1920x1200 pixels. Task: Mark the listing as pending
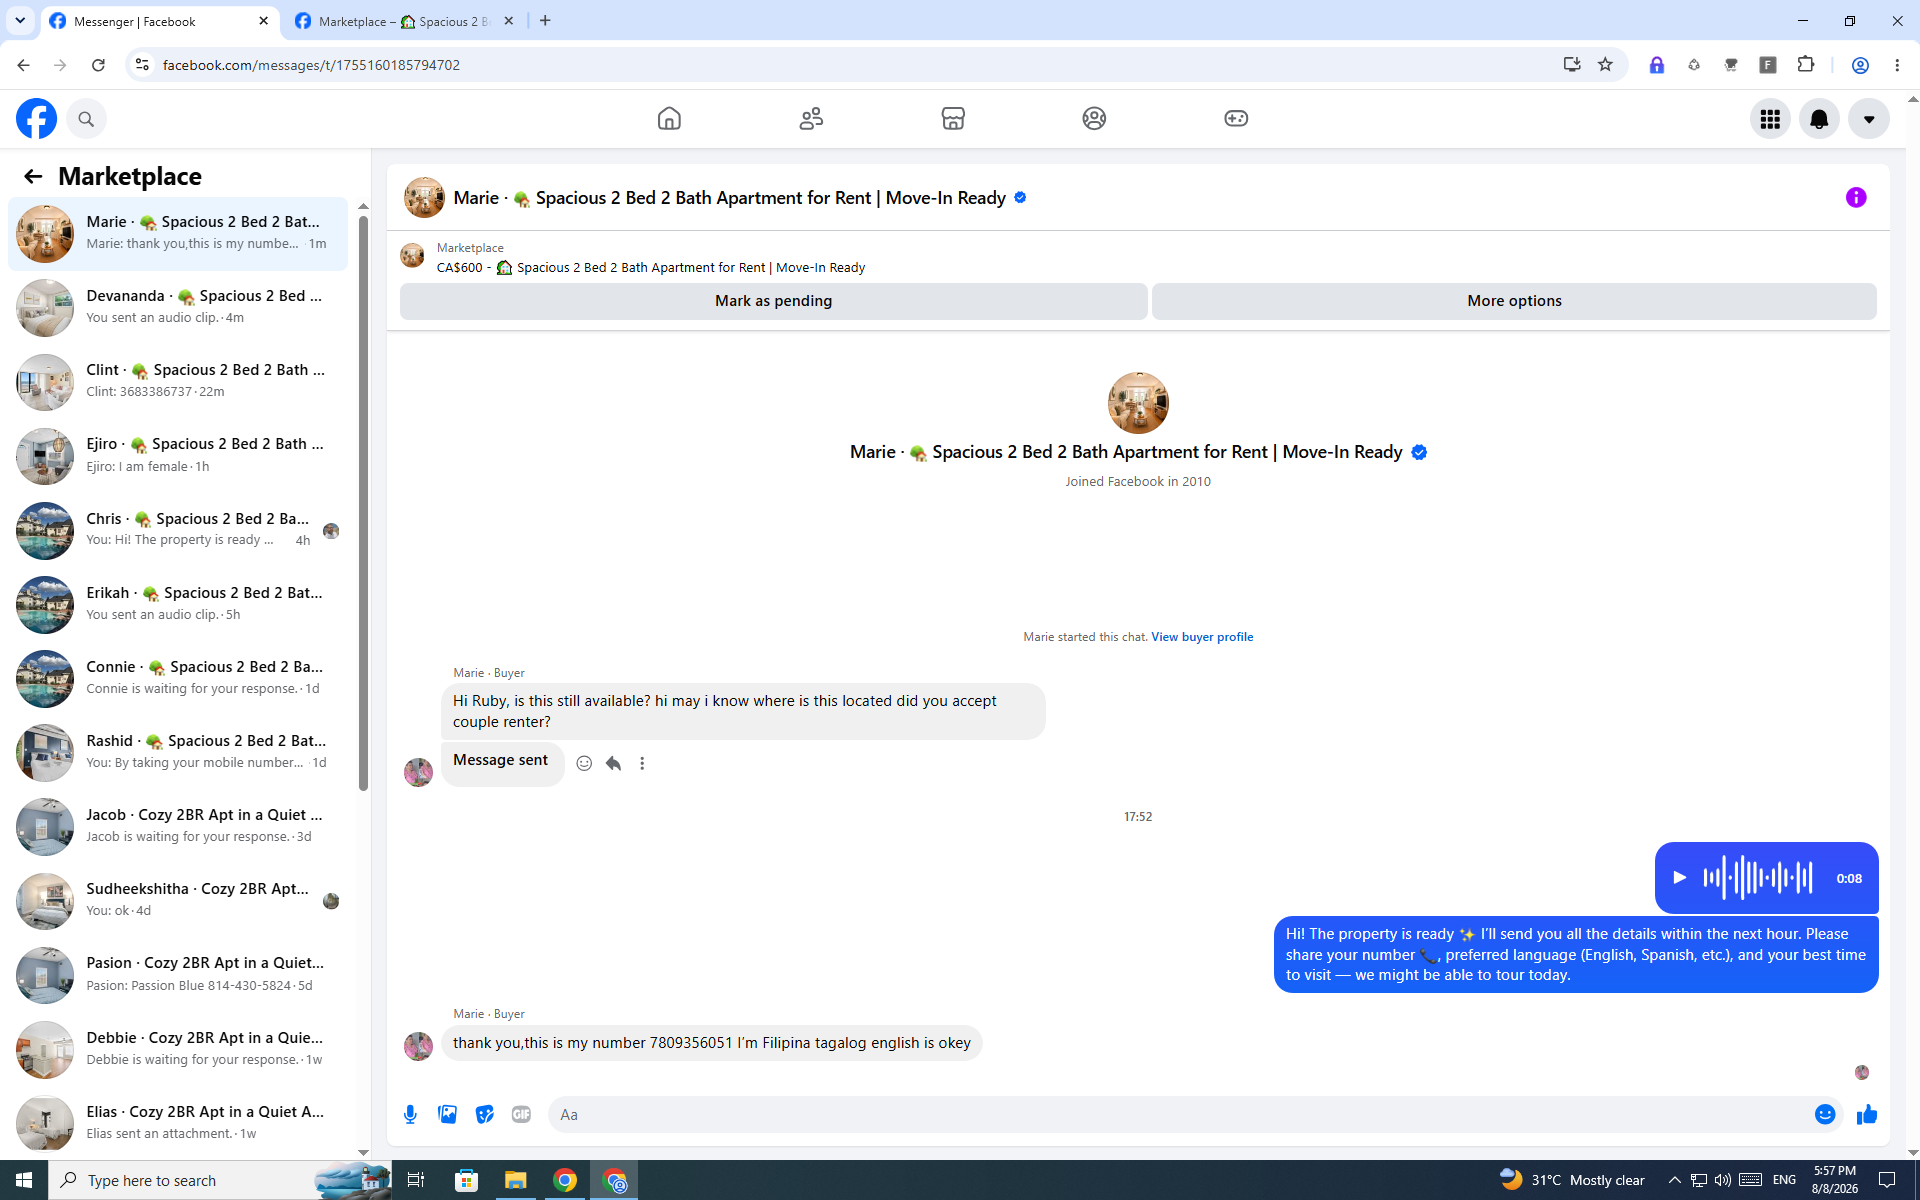coord(773,301)
